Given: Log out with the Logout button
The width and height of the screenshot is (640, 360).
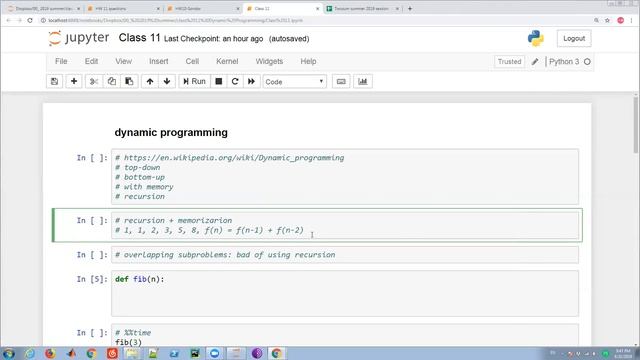Looking at the screenshot, I should [x=574, y=38].
